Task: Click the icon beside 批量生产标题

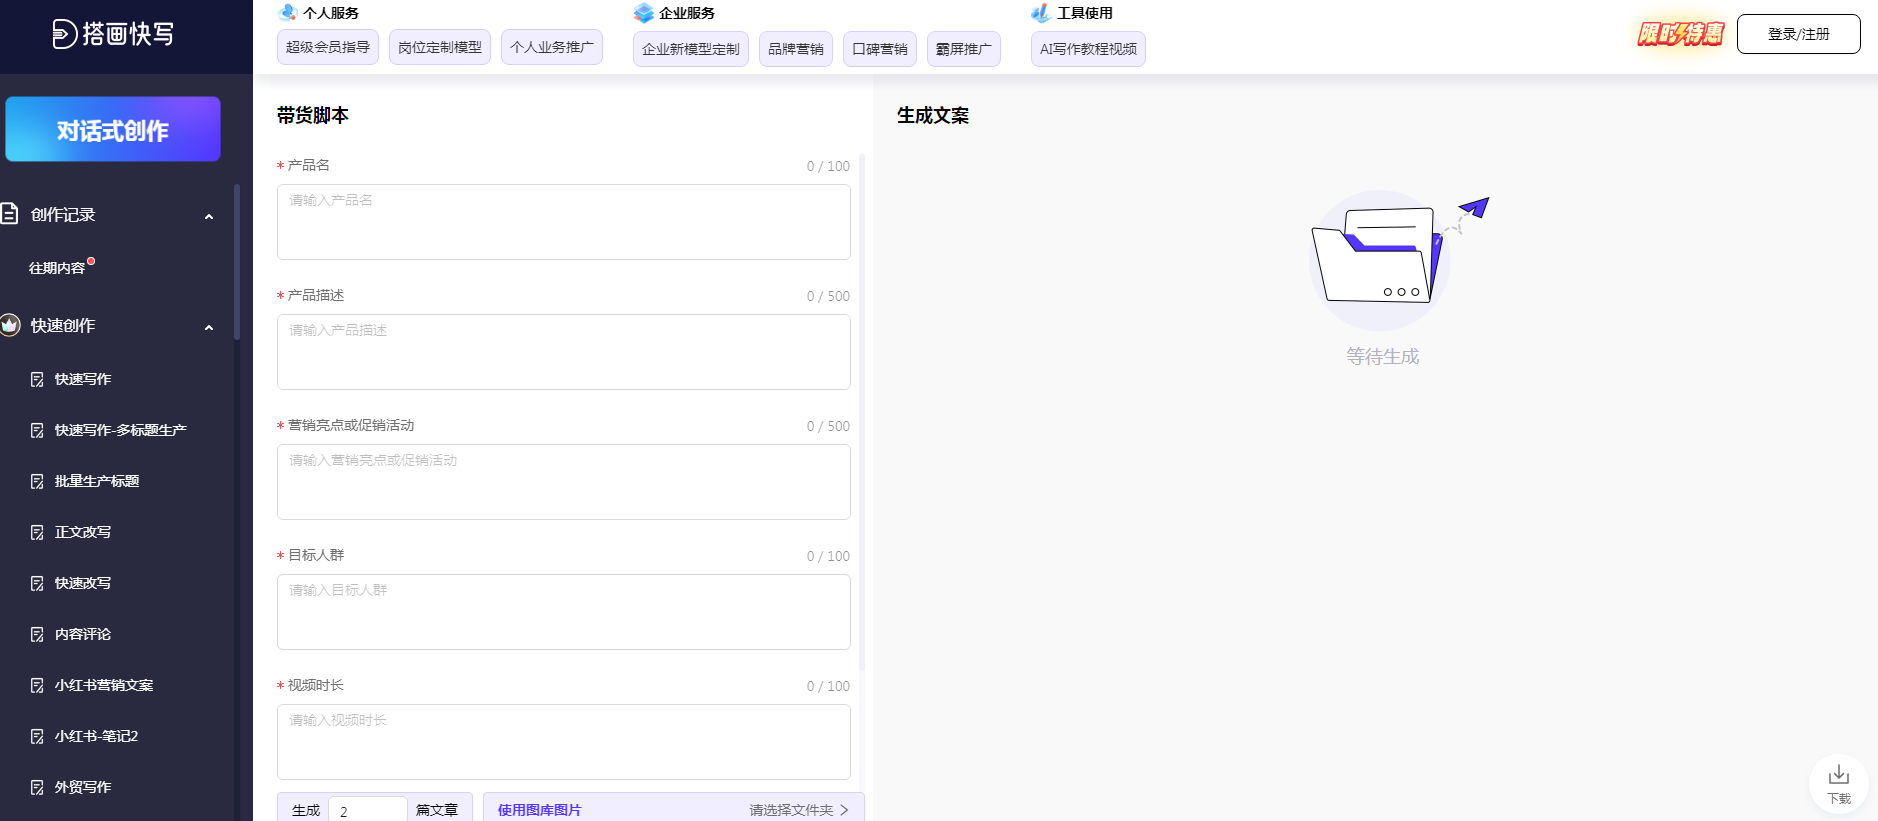Action: click(37, 481)
